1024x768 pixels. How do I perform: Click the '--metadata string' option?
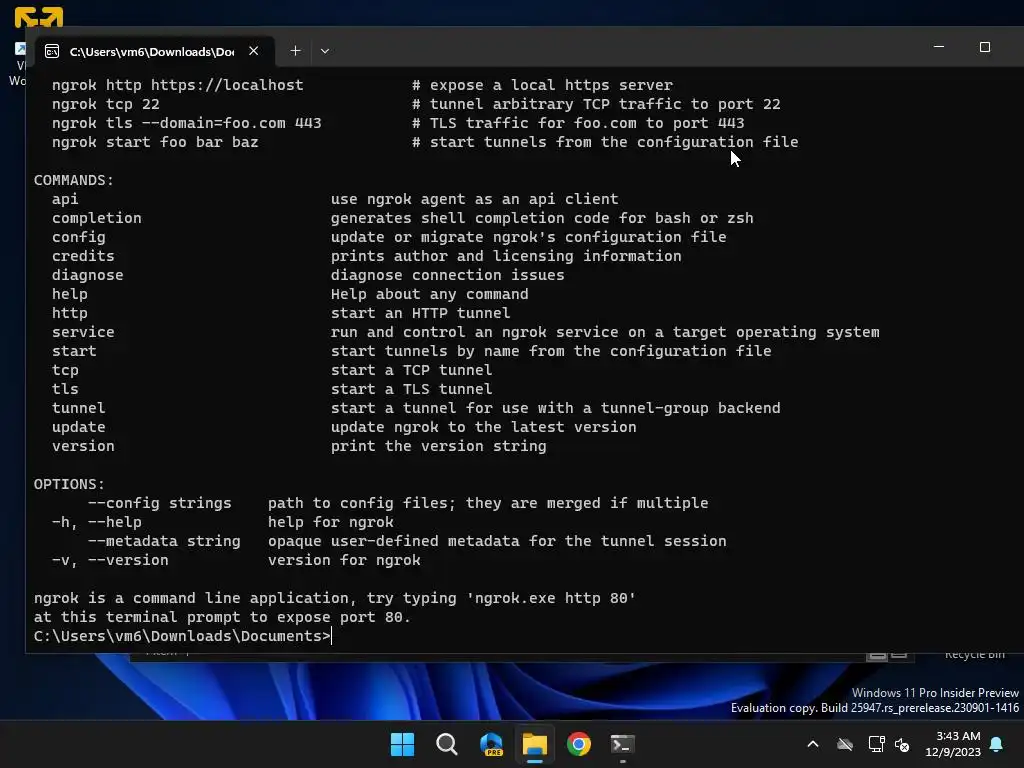(164, 541)
